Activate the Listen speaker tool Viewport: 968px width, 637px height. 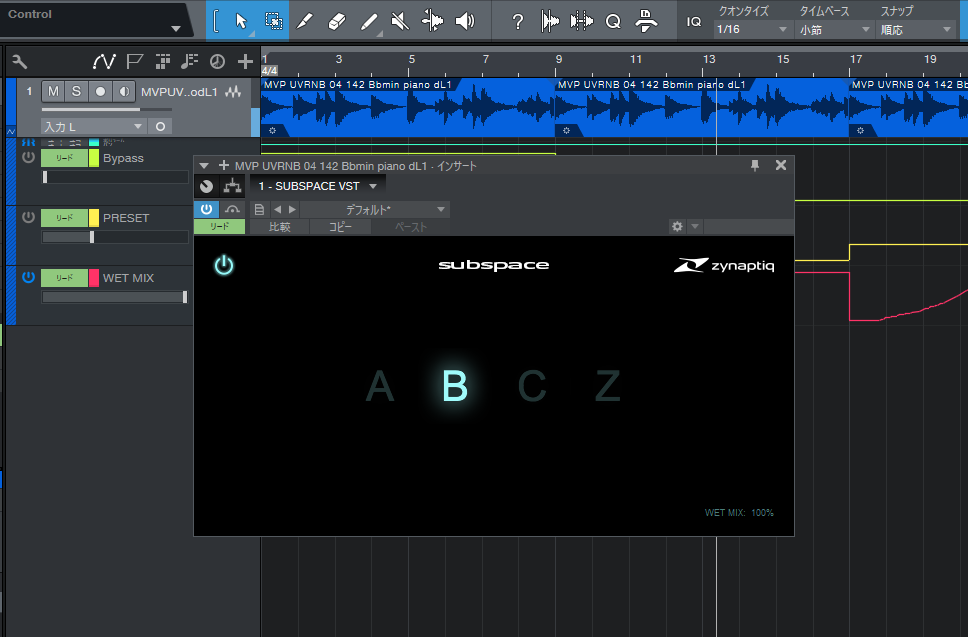click(465, 20)
